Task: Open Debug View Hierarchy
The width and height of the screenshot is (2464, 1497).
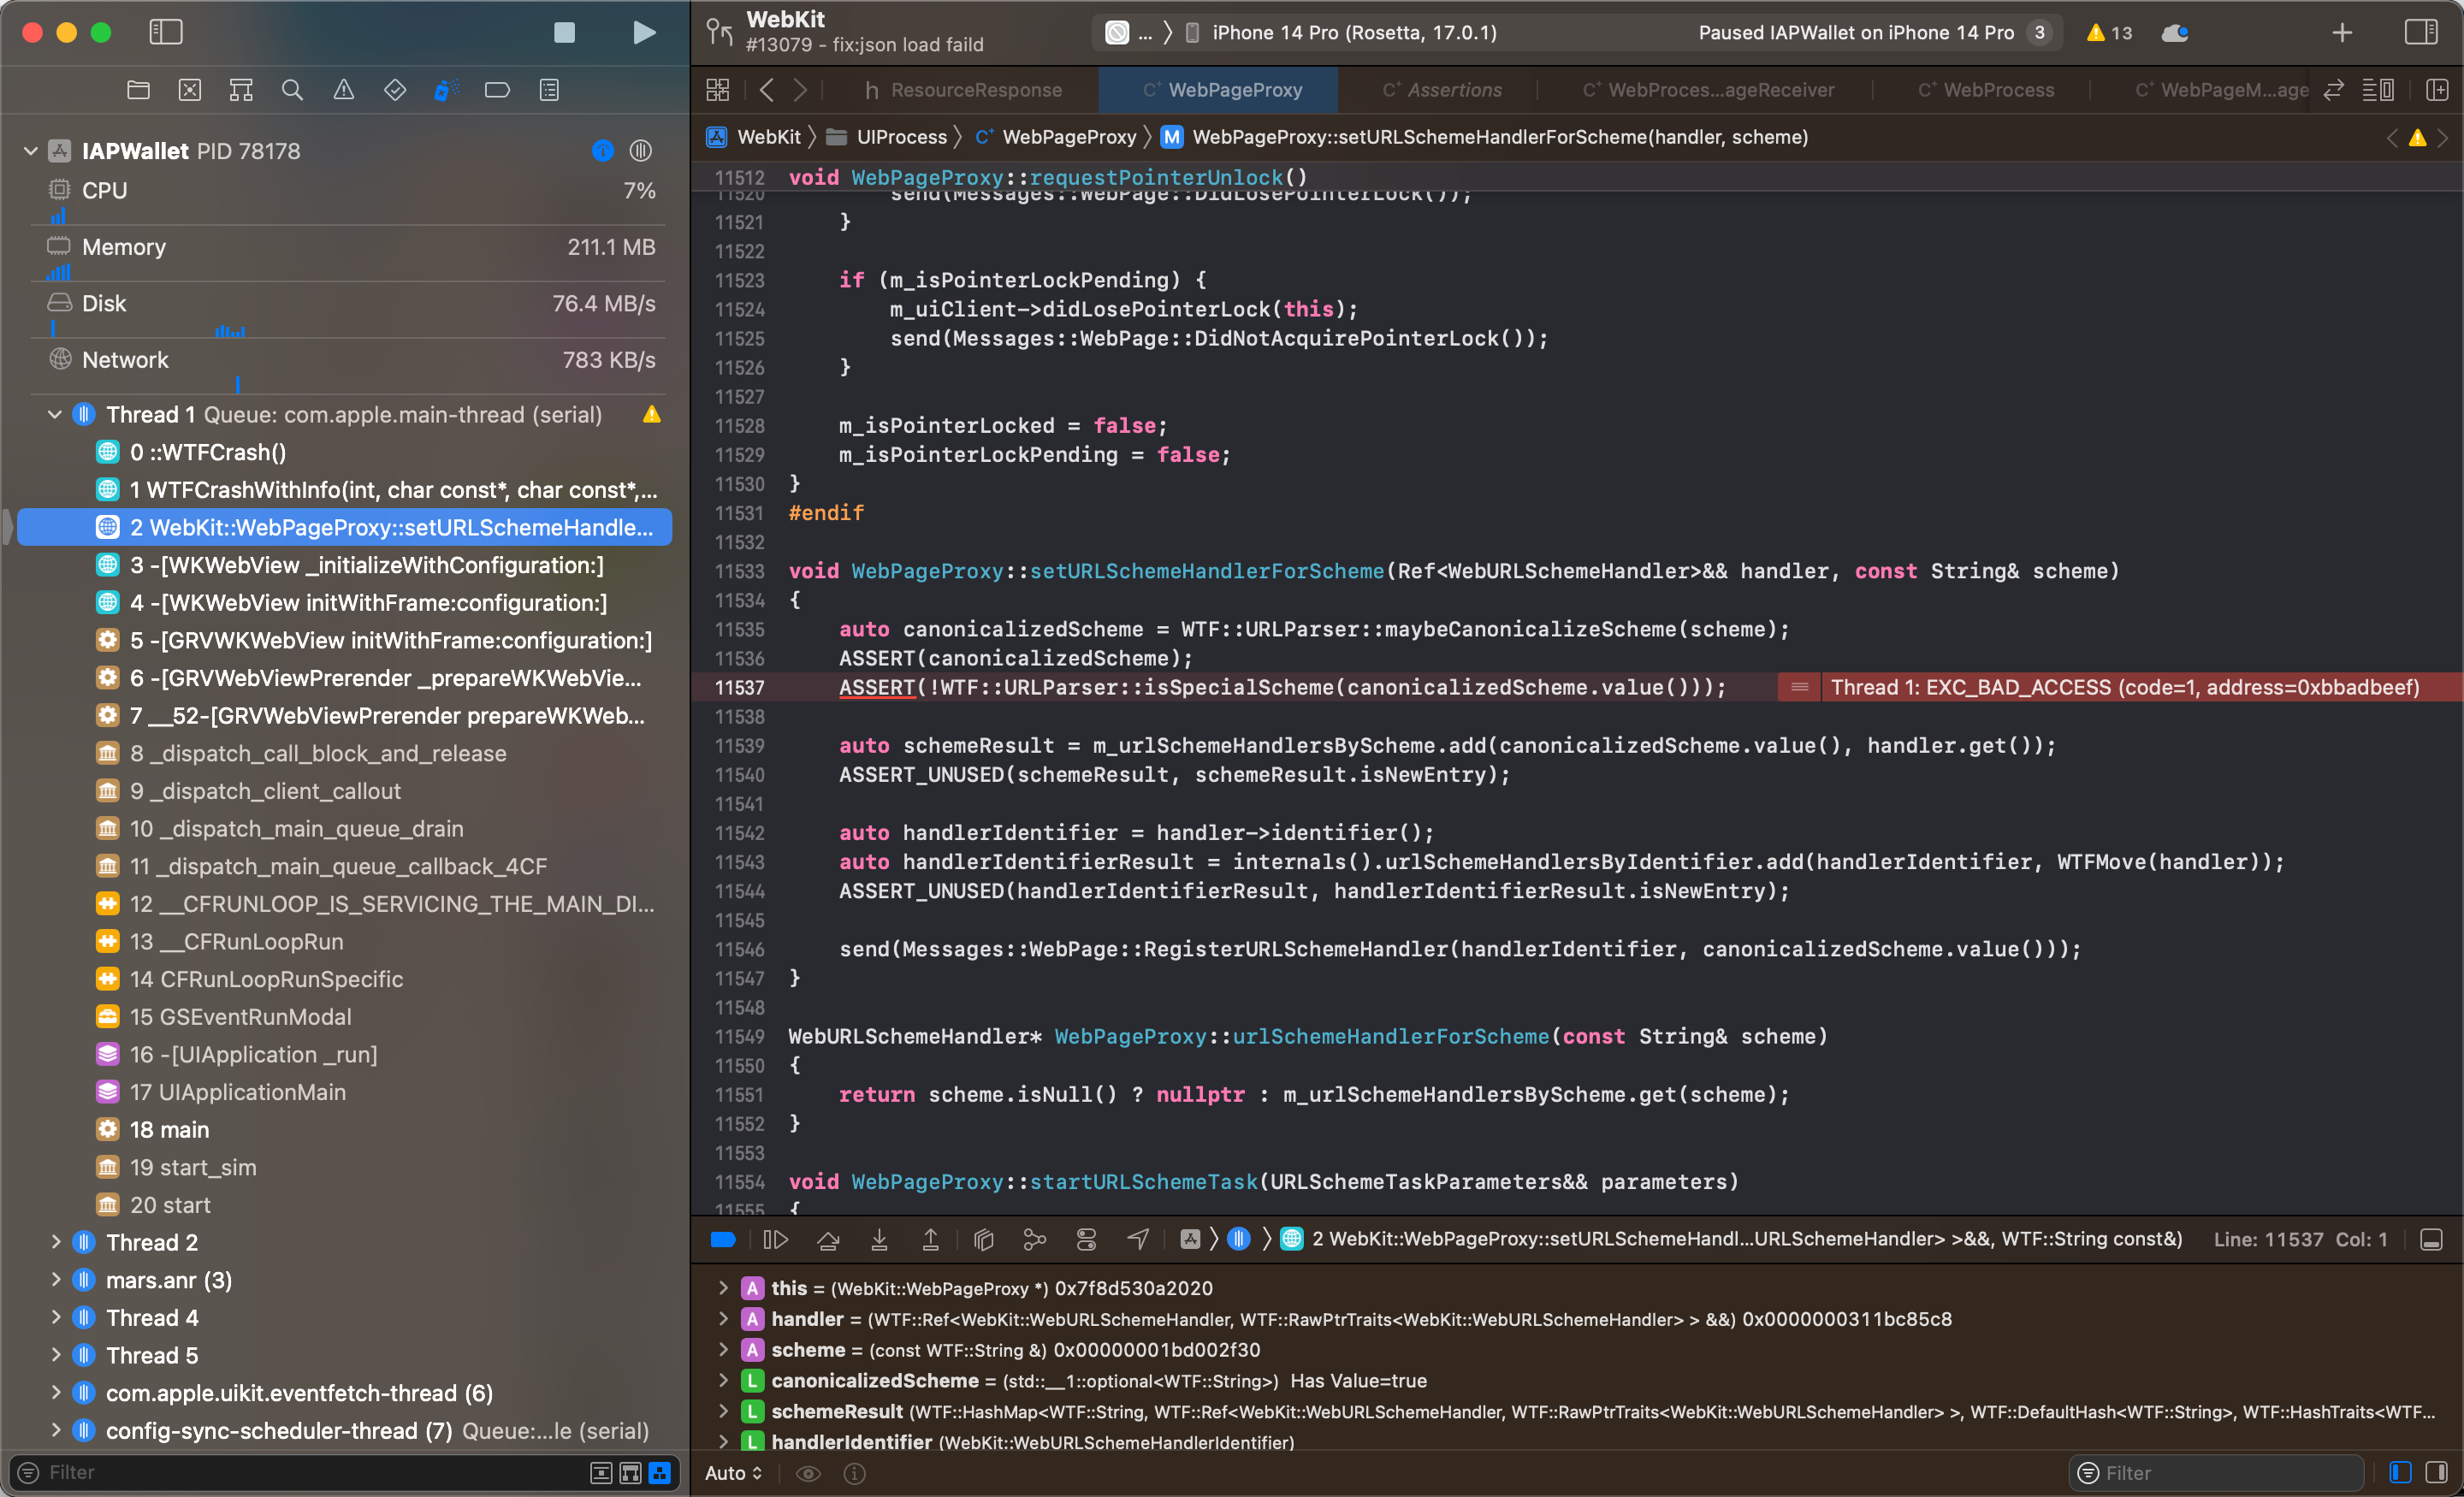Action: click(983, 1239)
